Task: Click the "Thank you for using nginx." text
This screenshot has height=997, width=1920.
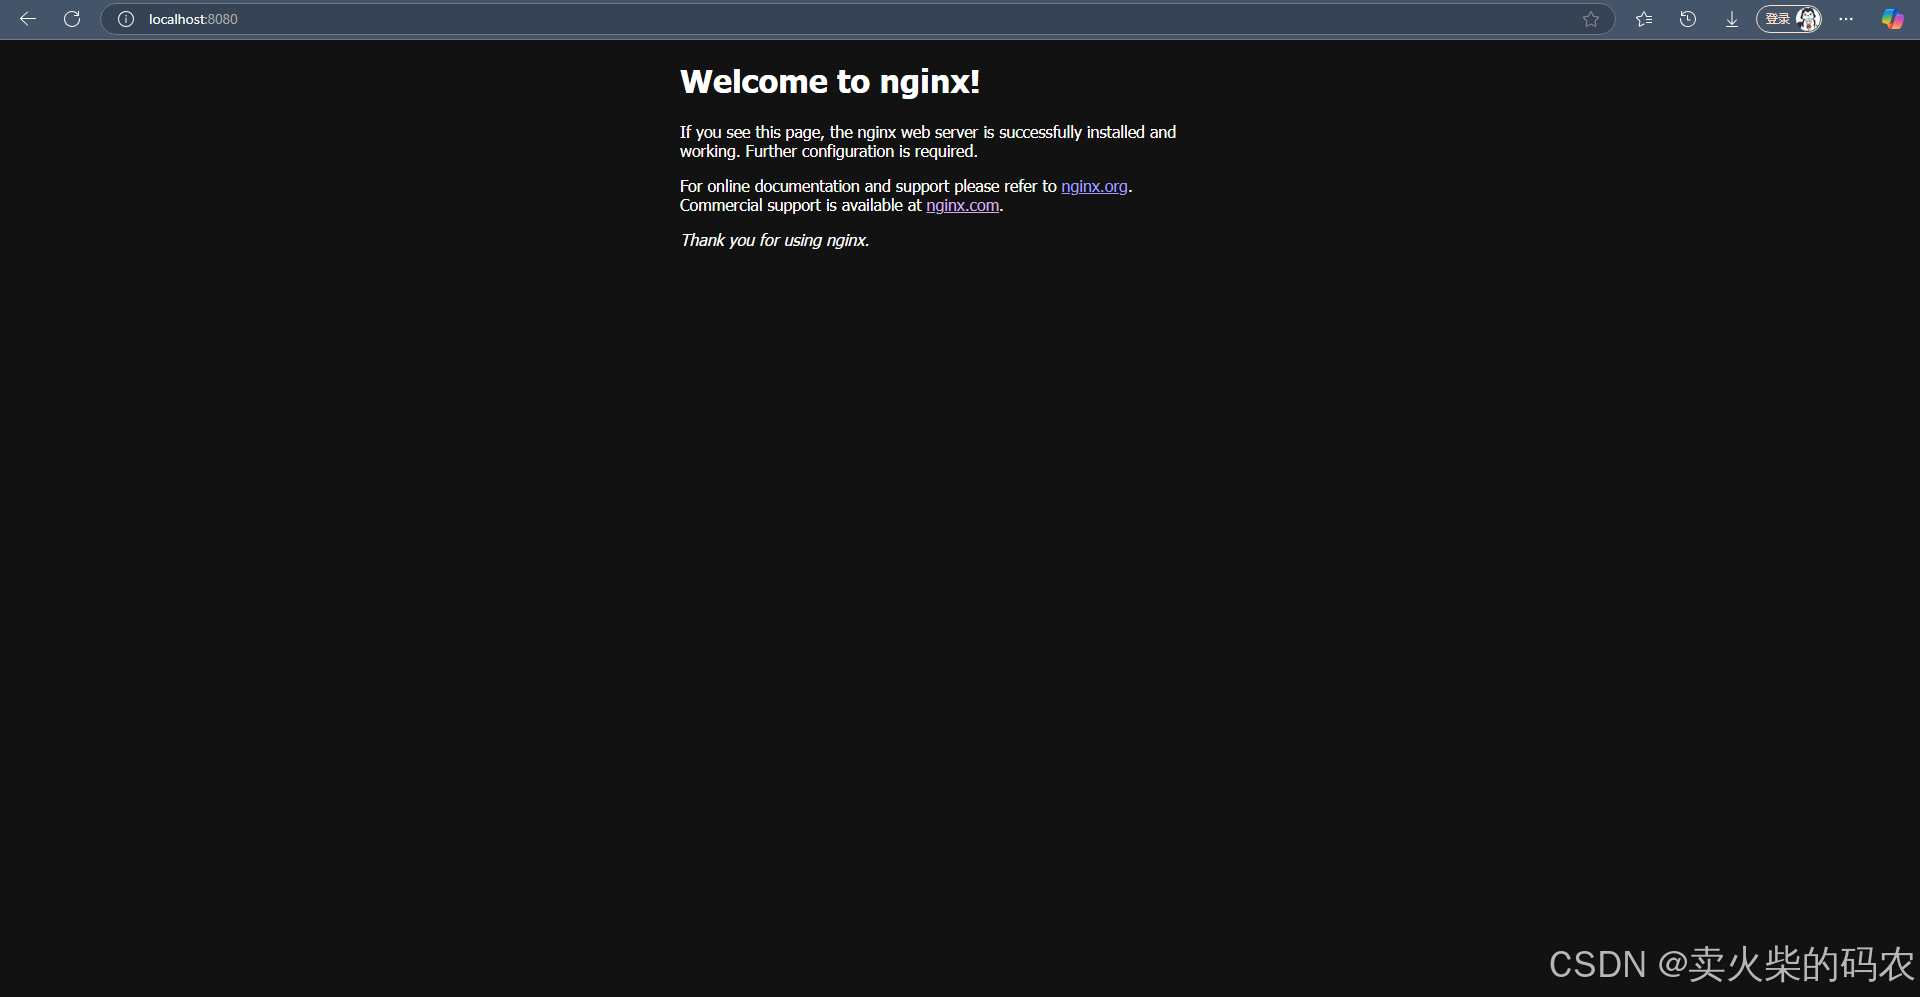Action: [x=775, y=240]
